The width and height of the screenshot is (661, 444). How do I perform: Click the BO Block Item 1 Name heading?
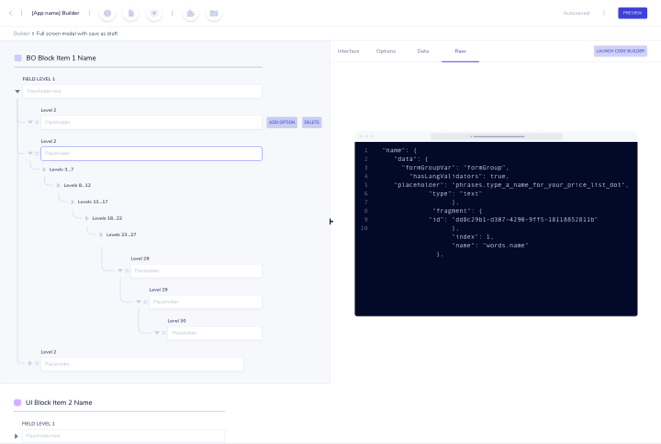pyautogui.click(x=61, y=58)
